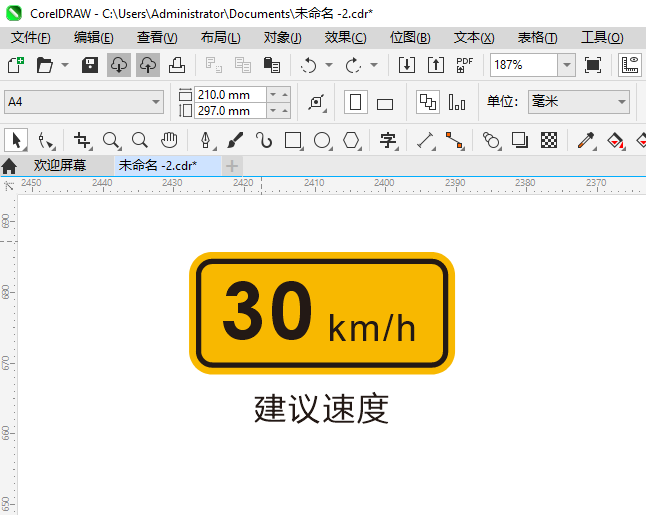Switch to the 欢迎屏幕 tab
Viewport: 646px width, 515px height.
click(60, 166)
